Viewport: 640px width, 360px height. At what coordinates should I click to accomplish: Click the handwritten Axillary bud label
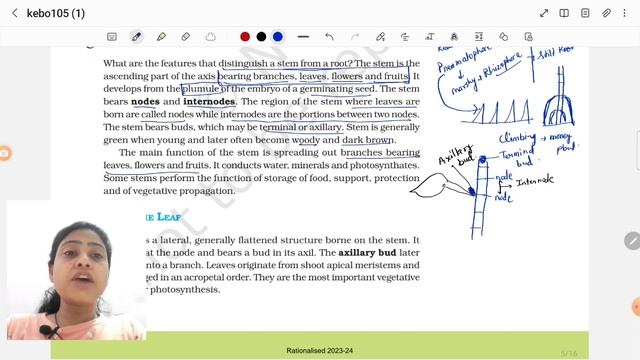(x=456, y=155)
